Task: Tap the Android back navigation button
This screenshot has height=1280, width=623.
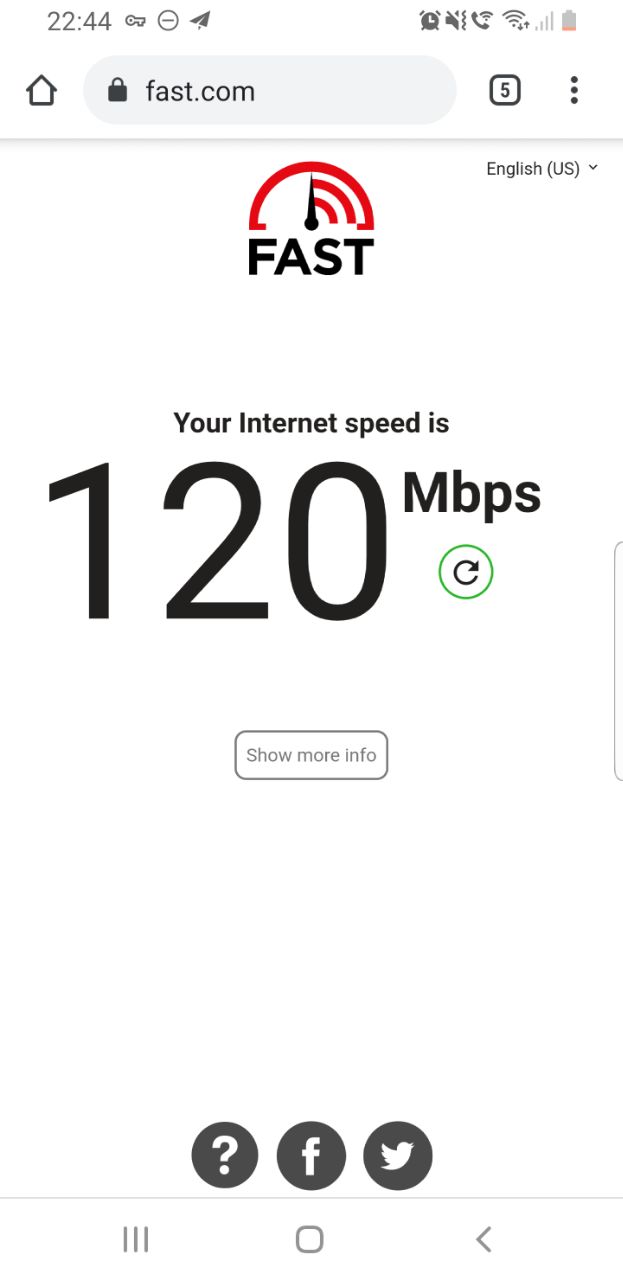Action: click(x=484, y=1240)
